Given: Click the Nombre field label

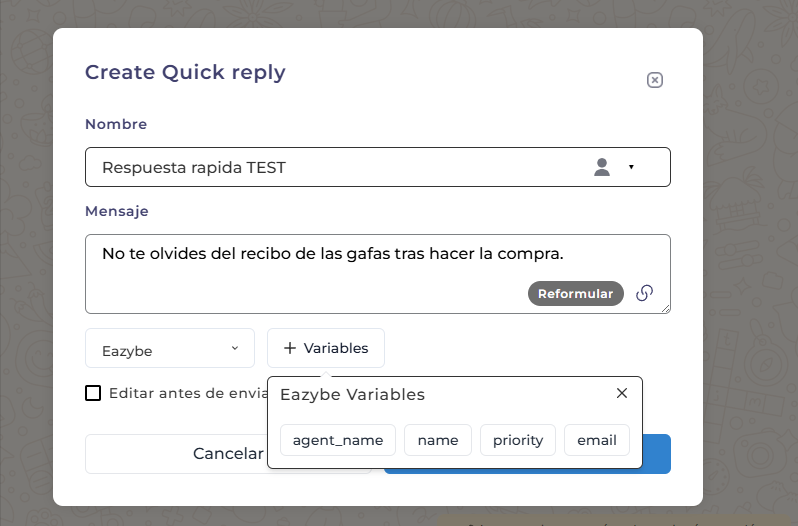Looking at the screenshot, I should 116,124.
